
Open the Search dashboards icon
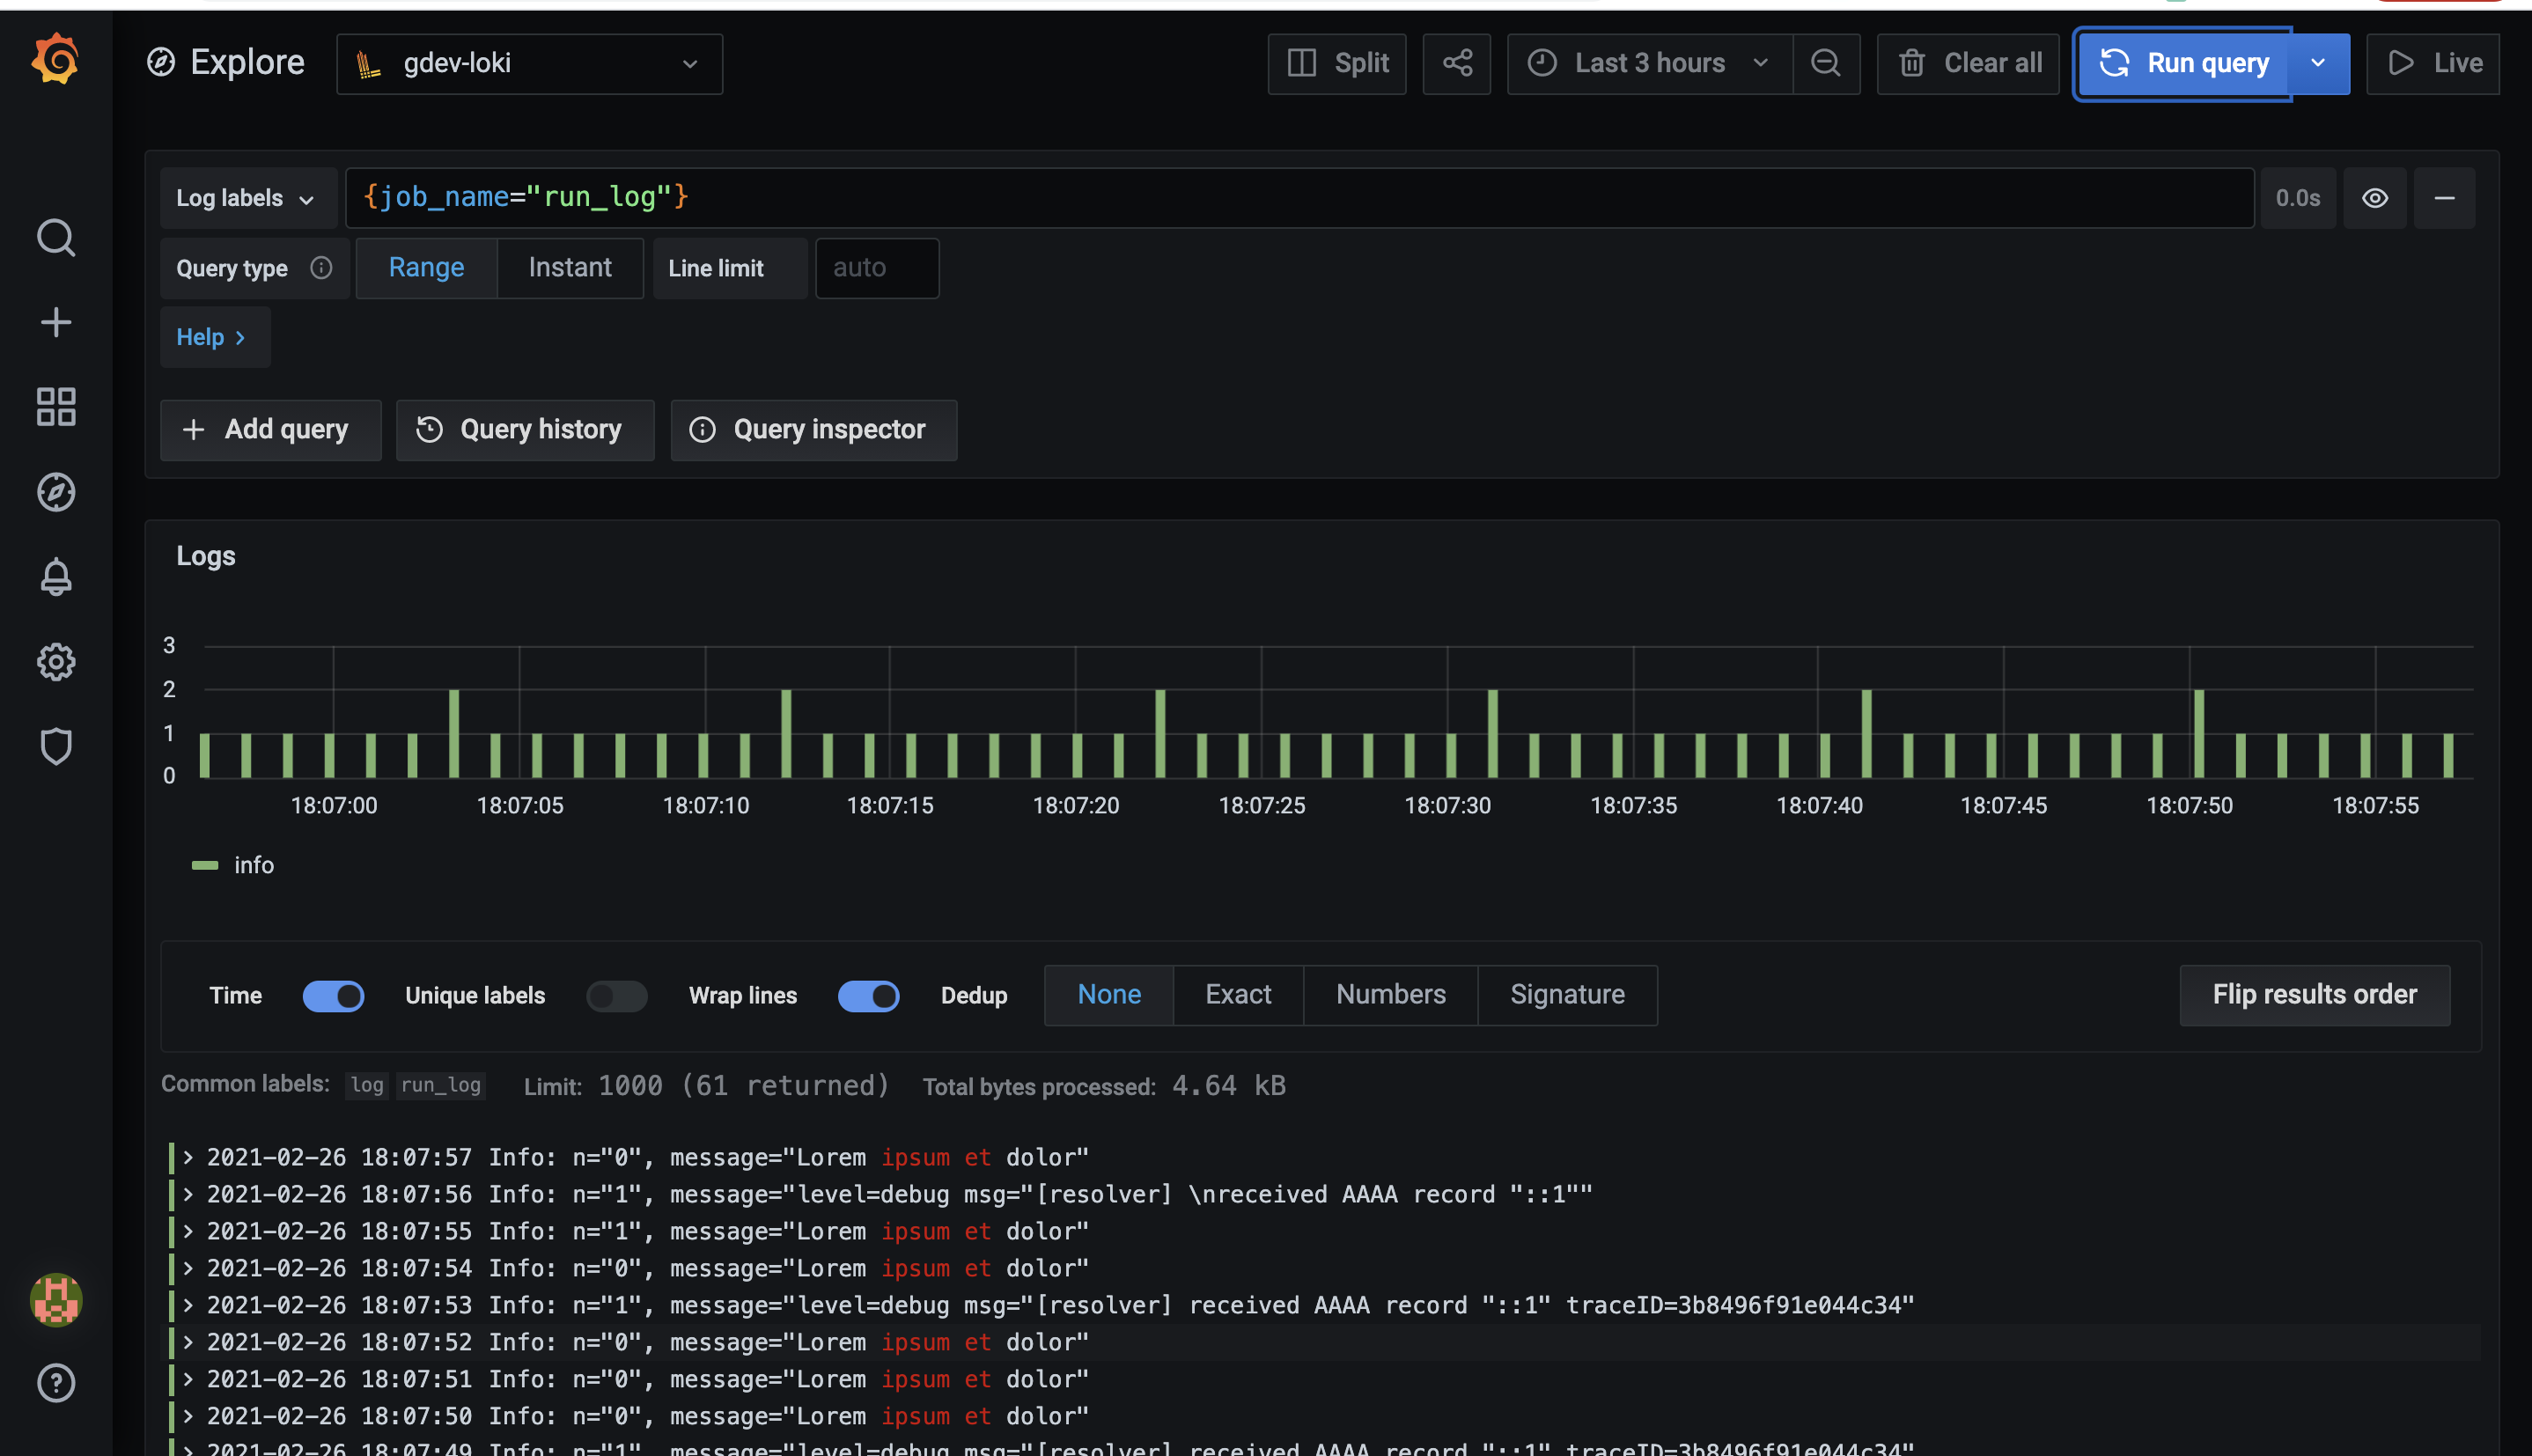pos(56,238)
